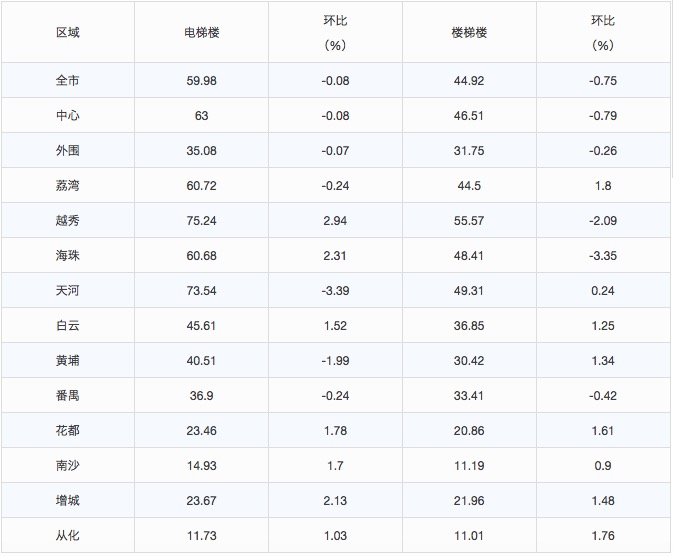Select the 海珠 region cell
673x556 pixels.
[x=67, y=256]
